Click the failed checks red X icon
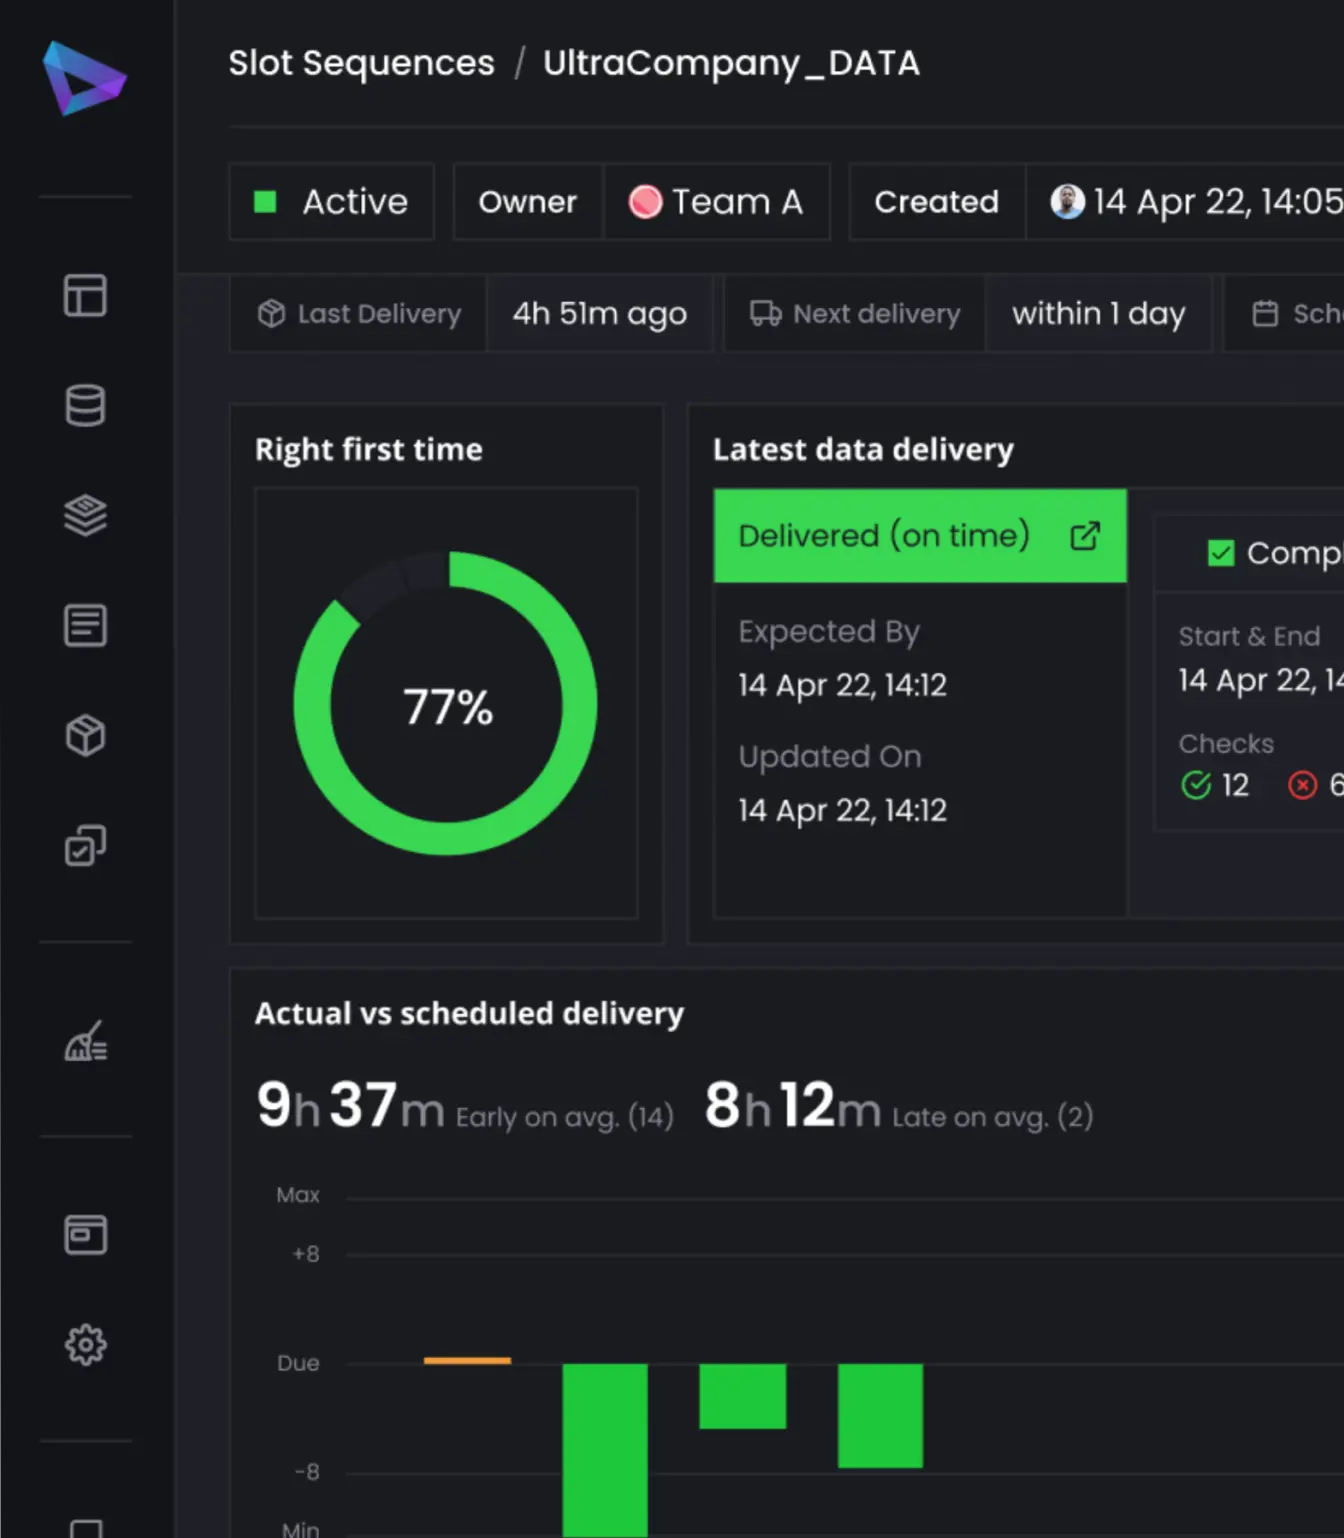The image size is (1344, 1538). click(x=1302, y=785)
